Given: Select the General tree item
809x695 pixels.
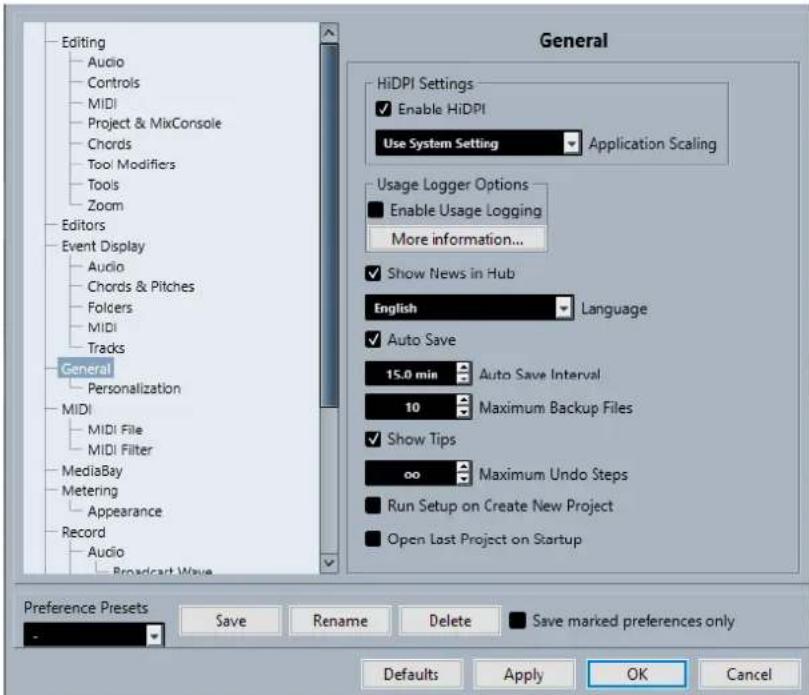Looking at the screenshot, I should pos(86,368).
